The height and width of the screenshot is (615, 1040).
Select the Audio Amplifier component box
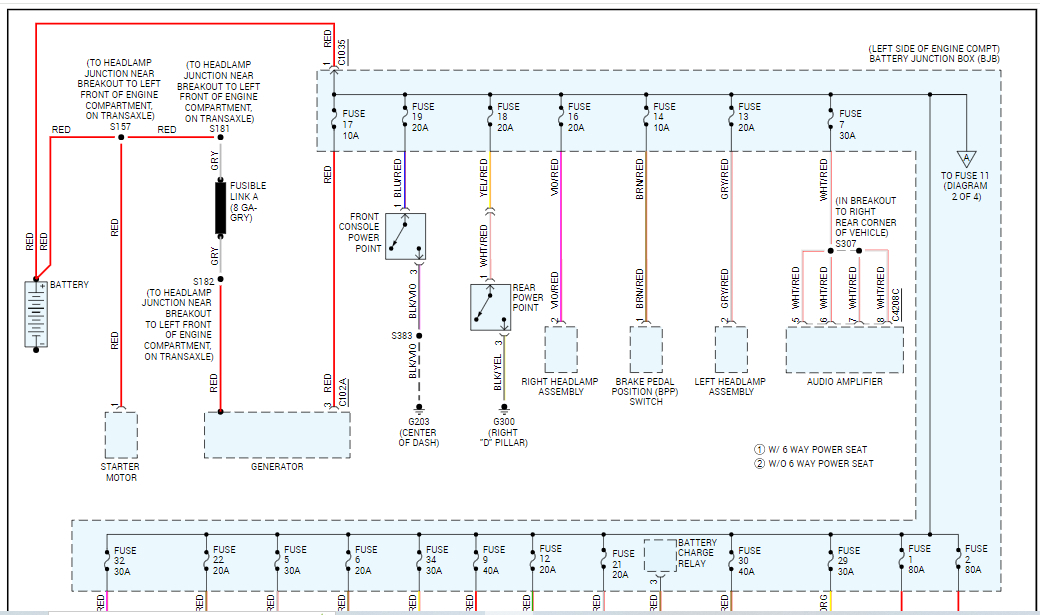tap(844, 349)
